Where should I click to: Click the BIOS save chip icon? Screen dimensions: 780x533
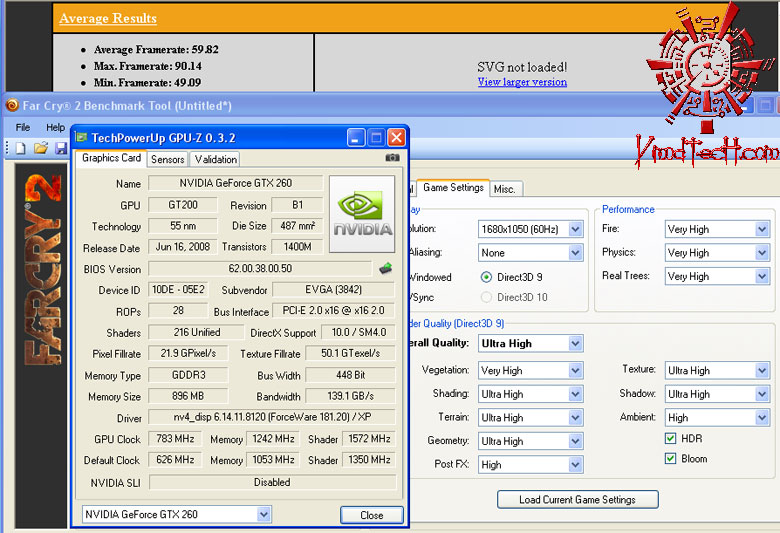click(x=386, y=269)
